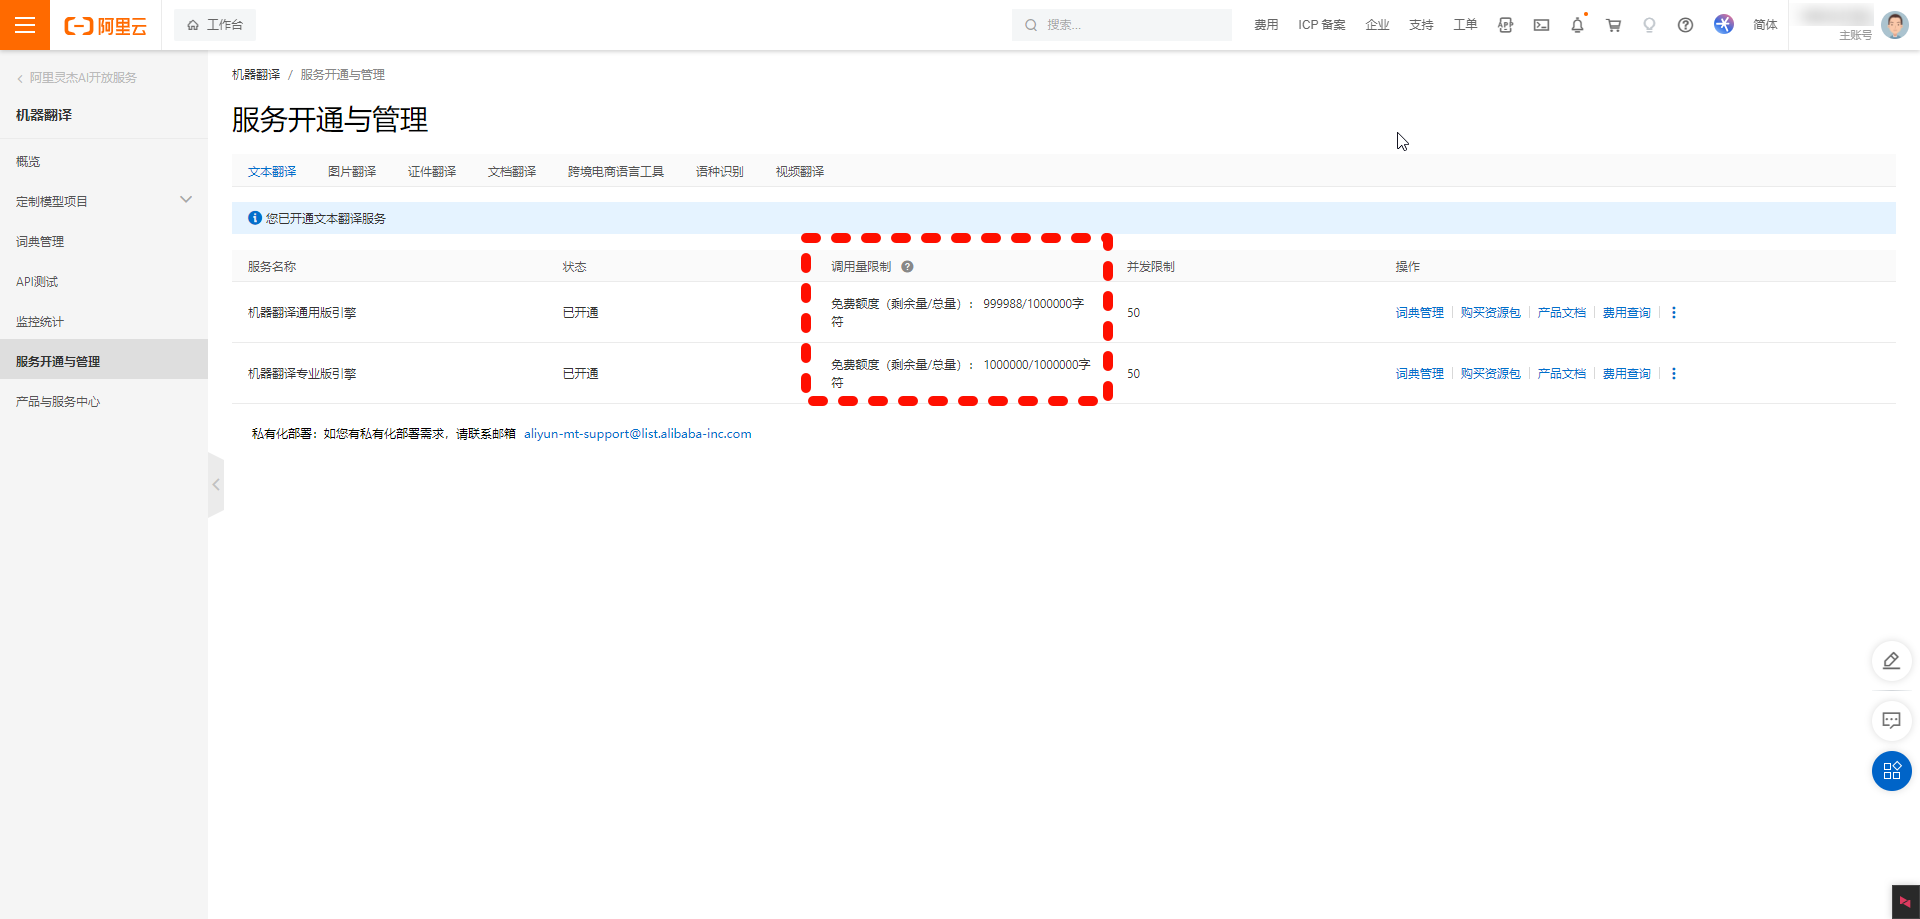The height and width of the screenshot is (919, 1920).
Task: Click the top search input field
Action: 1122,25
